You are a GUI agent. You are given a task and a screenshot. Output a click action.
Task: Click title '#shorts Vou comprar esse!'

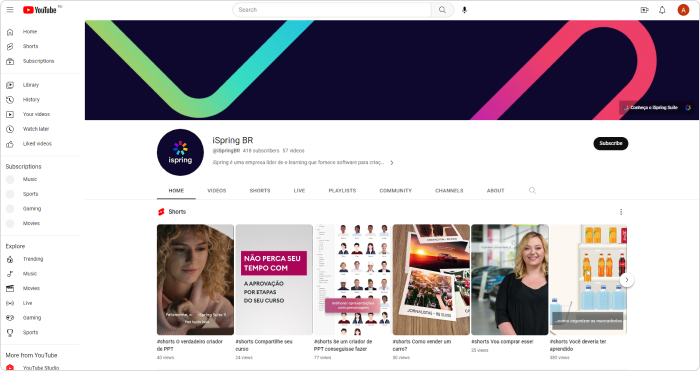[502, 342]
